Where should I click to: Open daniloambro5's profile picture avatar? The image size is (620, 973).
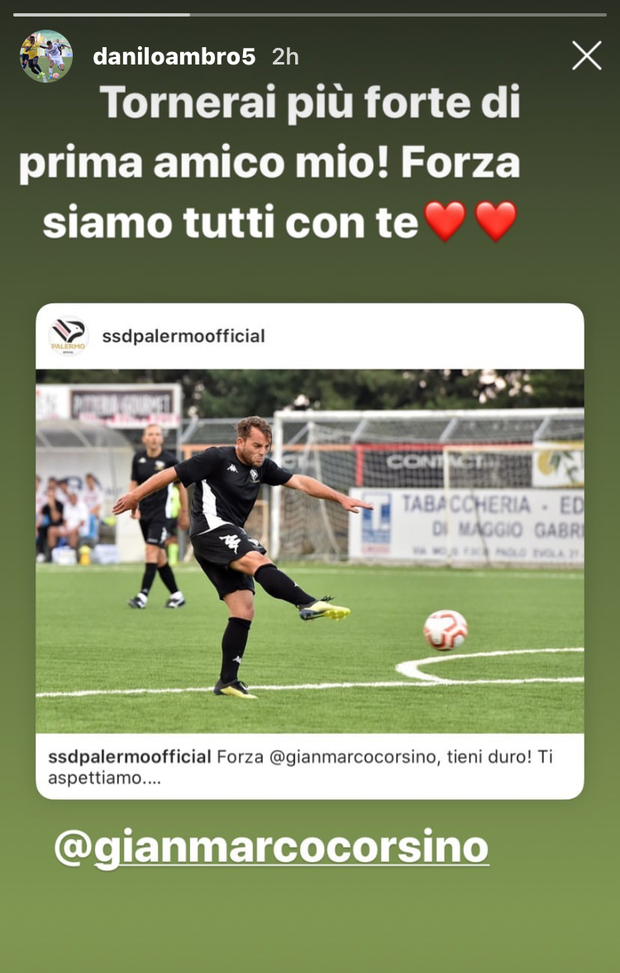coord(46,56)
